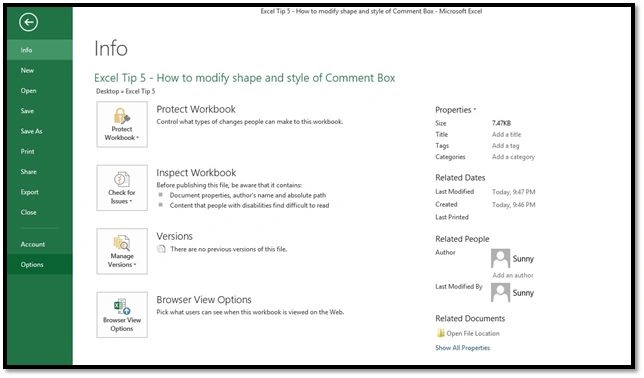Click Open File Location link
The height and width of the screenshot is (378, 644).
(x=473, y=333)
